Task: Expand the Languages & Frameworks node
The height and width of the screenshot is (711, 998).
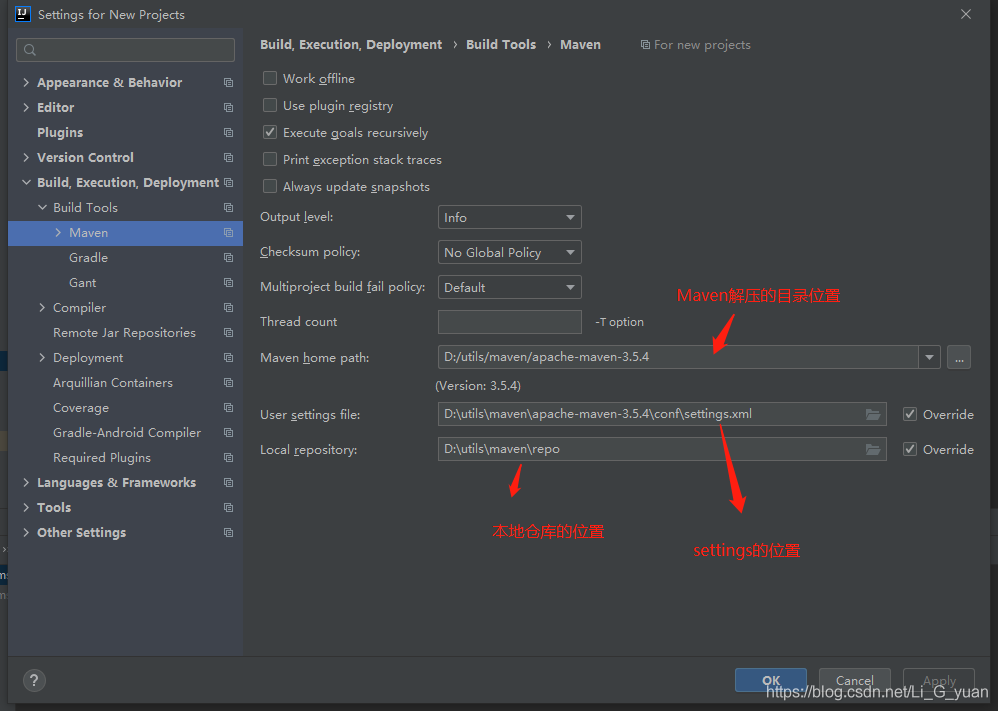Action: [26, 482]
